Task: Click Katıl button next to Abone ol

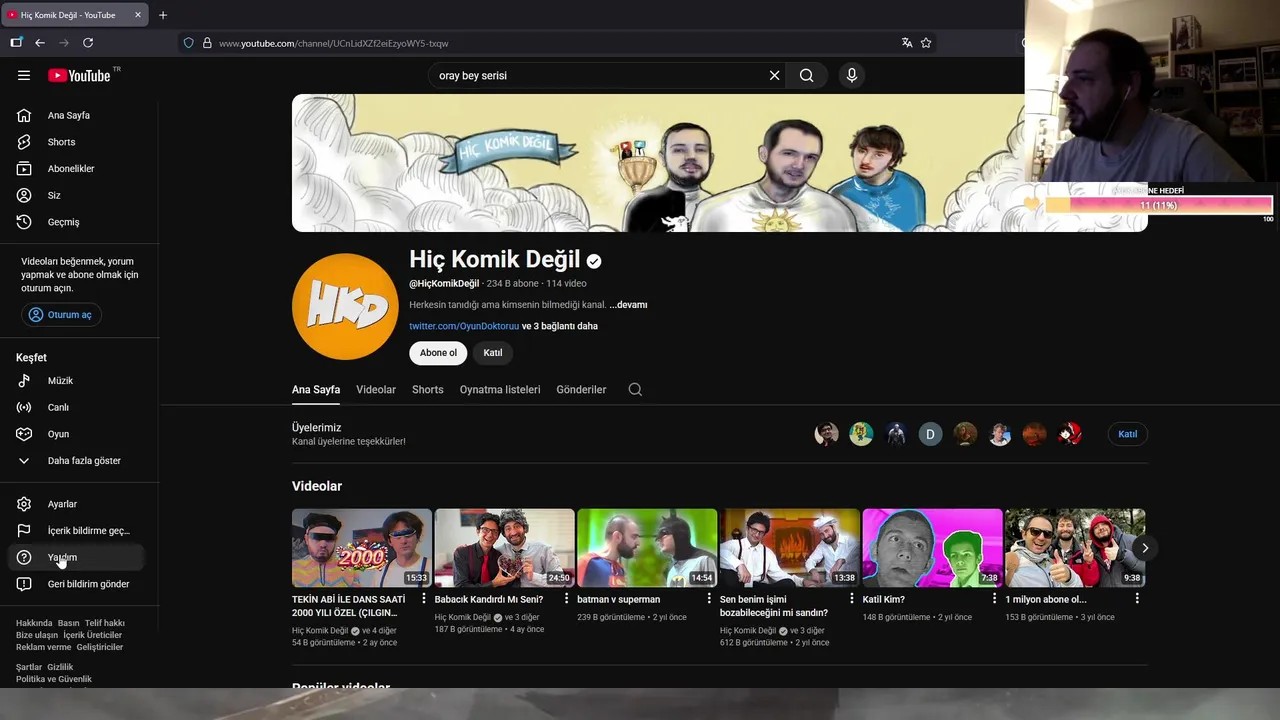Action: tap(493, 353)
